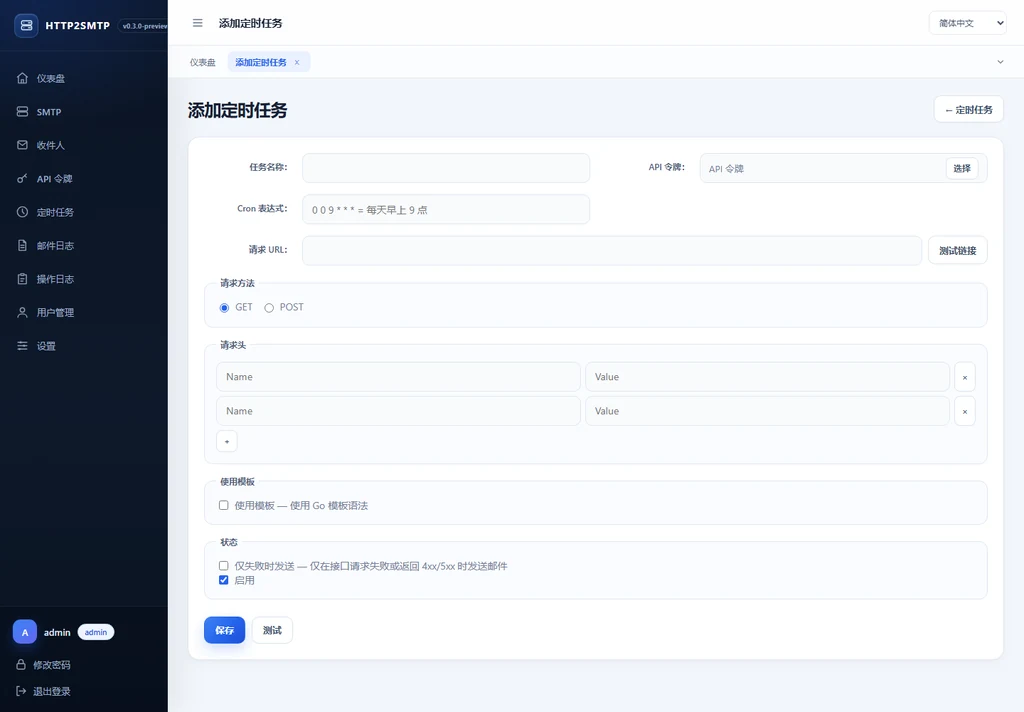Go back via the 定时任务 button
Screen dimensions: 1024x712
[x=968, y=110]
